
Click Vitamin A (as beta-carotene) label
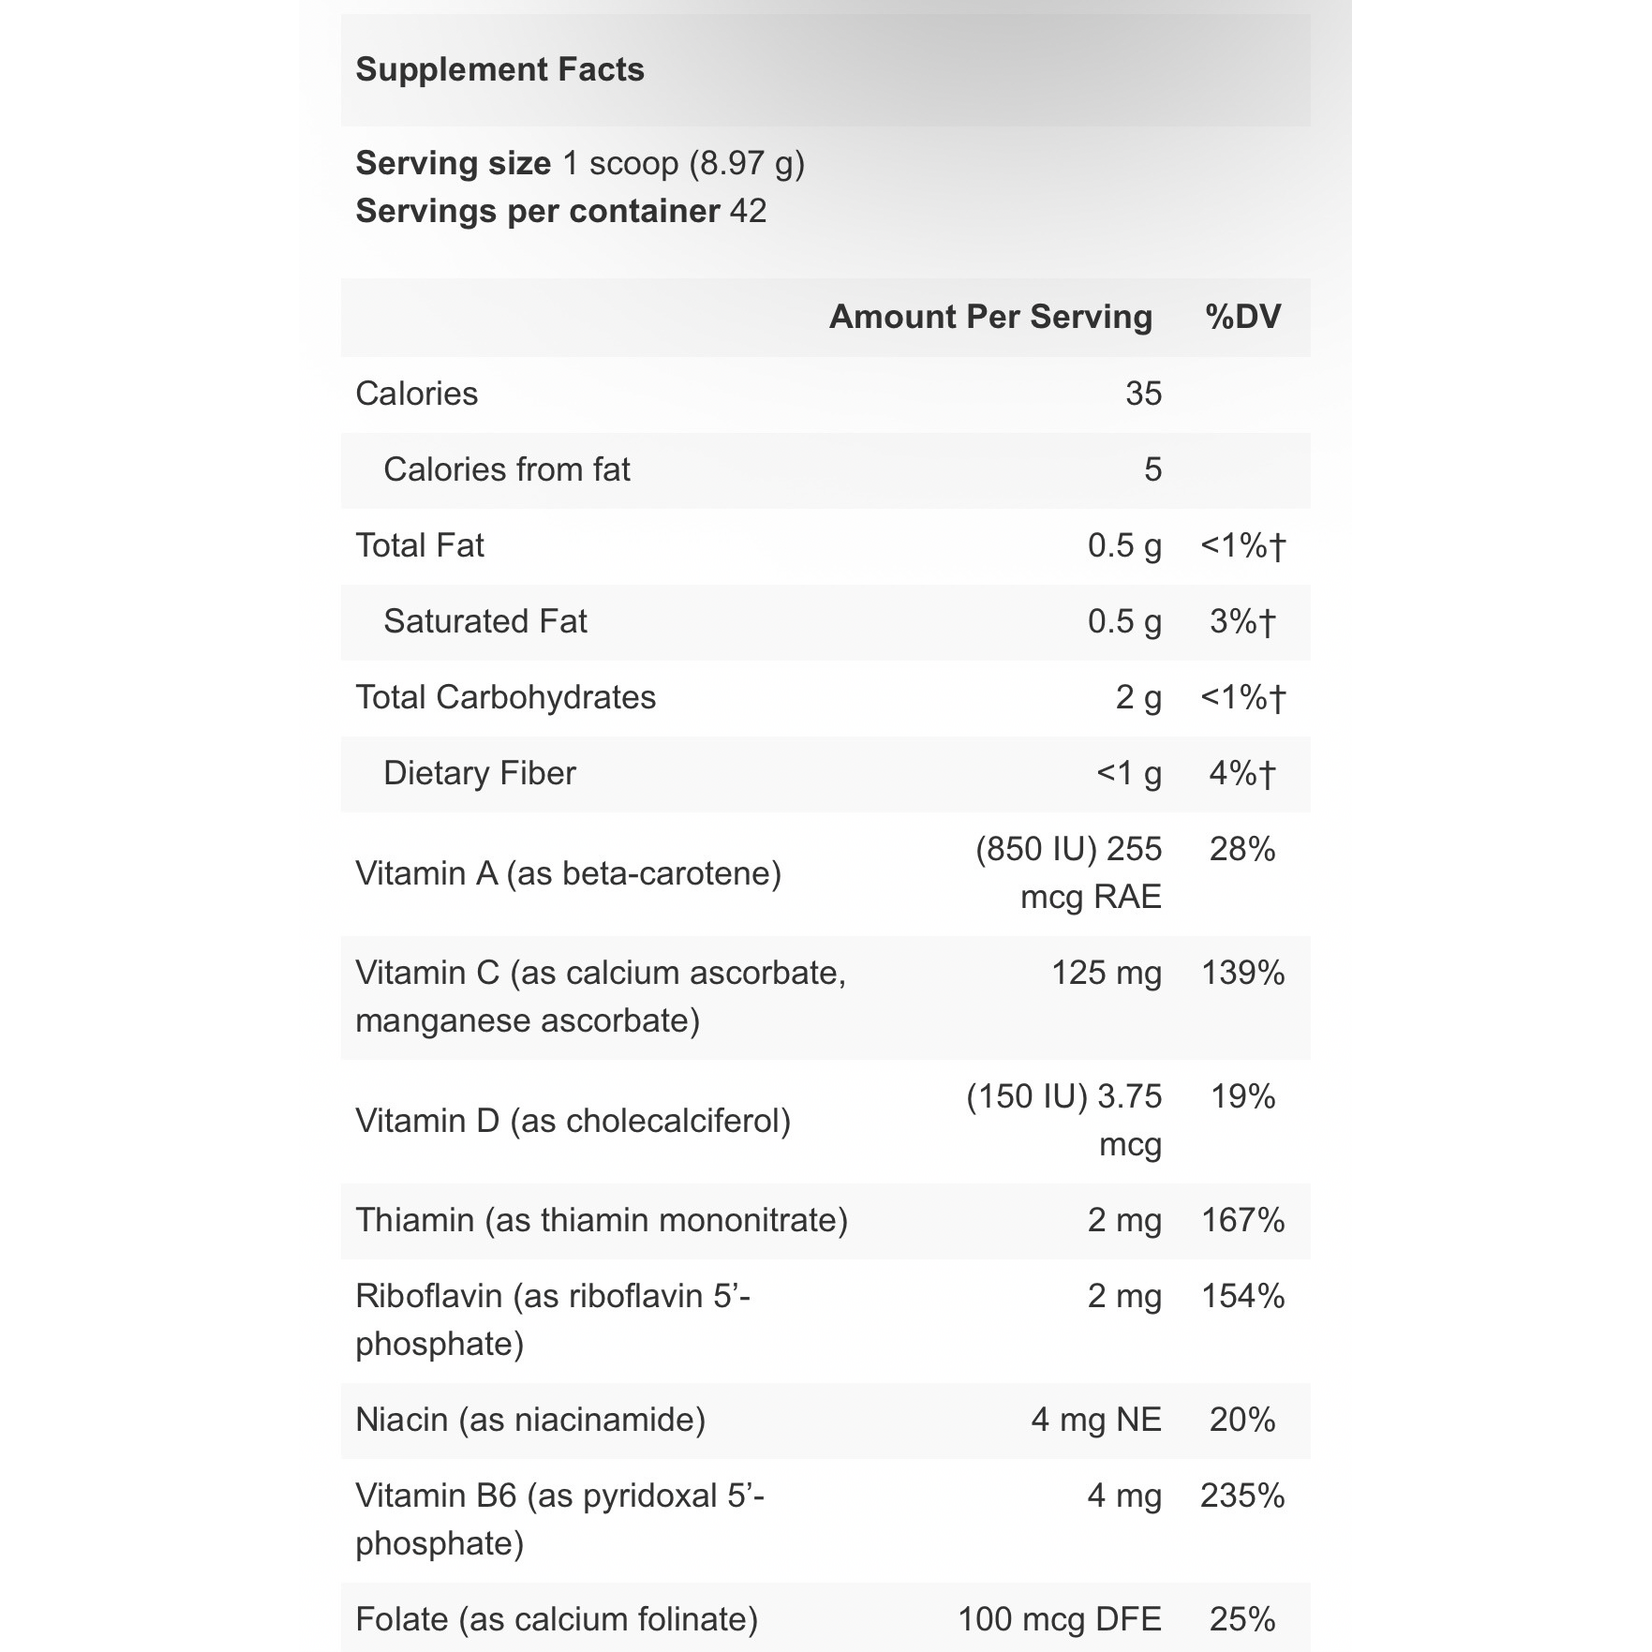click(568, 874)
